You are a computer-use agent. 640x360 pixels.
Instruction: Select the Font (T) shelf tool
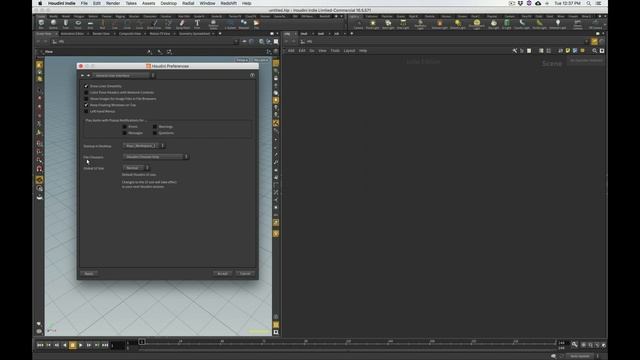(x=197, y=24)
